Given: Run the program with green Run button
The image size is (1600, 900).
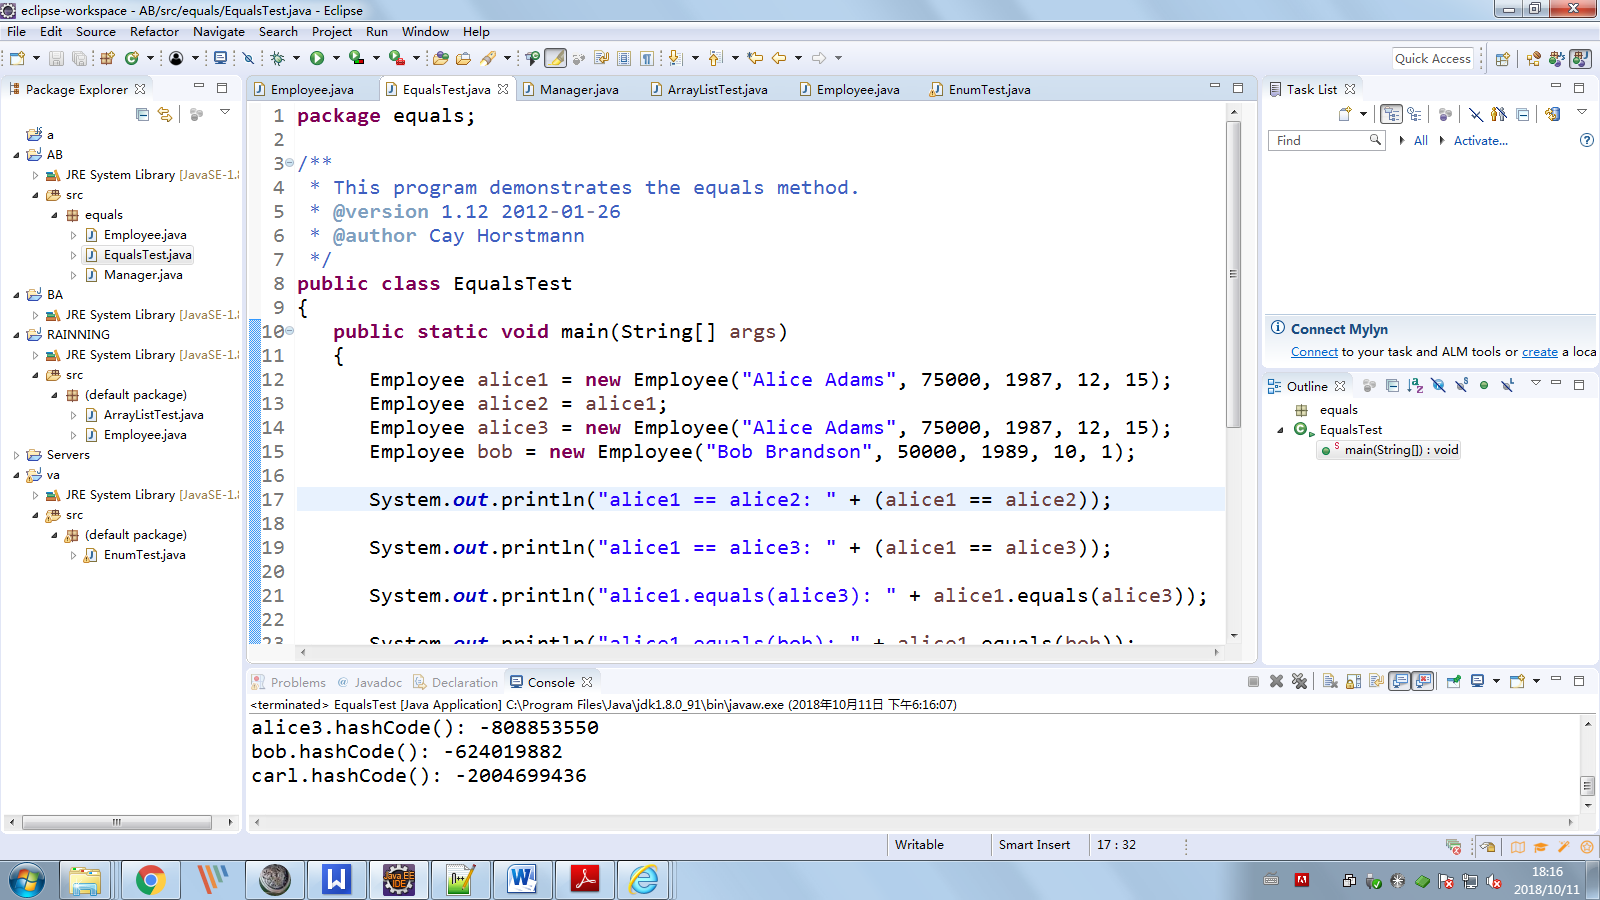Looking at the screenshot, I should (317, 58).
